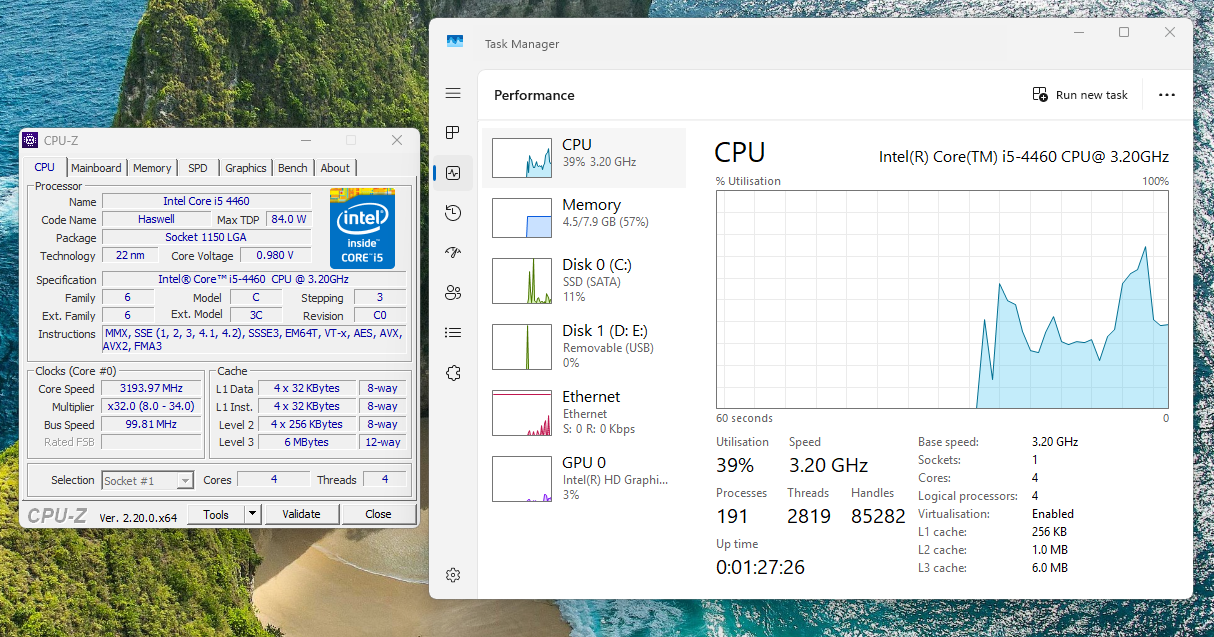
Task: Switch to the Bench tab in CPU-Z
Action: point(293,168)
